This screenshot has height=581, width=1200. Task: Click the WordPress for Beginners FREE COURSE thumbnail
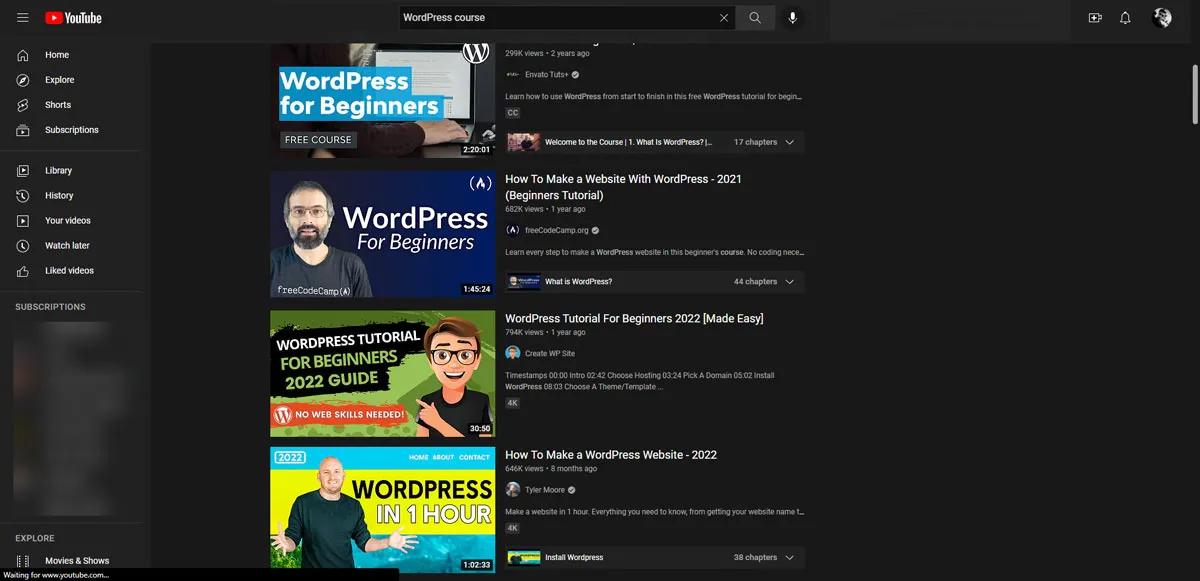coord(382,100)
